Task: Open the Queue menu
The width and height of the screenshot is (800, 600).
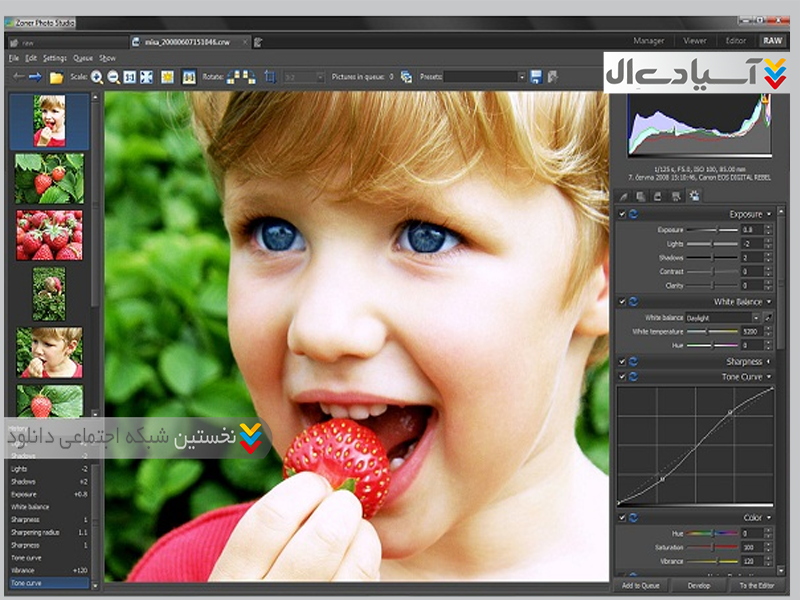Action: pyautogui.click(x=83, y=58)
